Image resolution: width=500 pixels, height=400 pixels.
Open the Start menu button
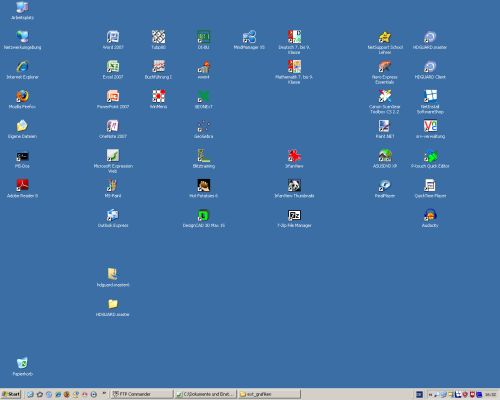(11, 394)
